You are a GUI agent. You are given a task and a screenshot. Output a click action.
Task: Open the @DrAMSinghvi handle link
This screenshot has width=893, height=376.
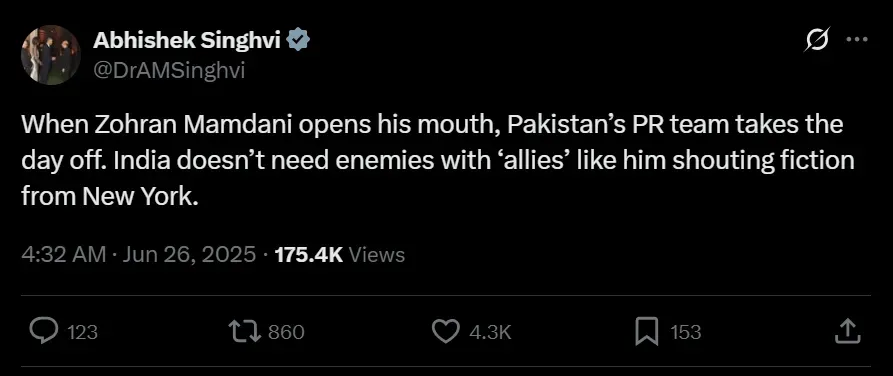[169, 71]
